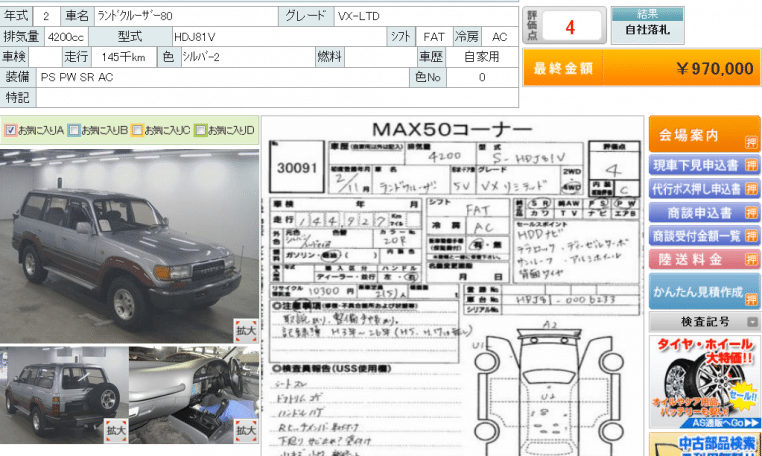Check the お気に入りD favorite checkbox
Image resolution: width=762 pixels, height=456 pixels.
(200, 130)
